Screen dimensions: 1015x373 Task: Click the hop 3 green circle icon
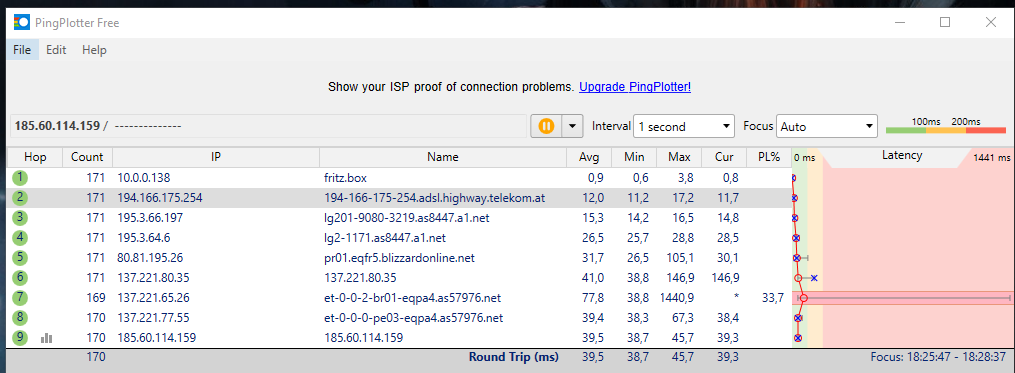(x=21, y=218)
